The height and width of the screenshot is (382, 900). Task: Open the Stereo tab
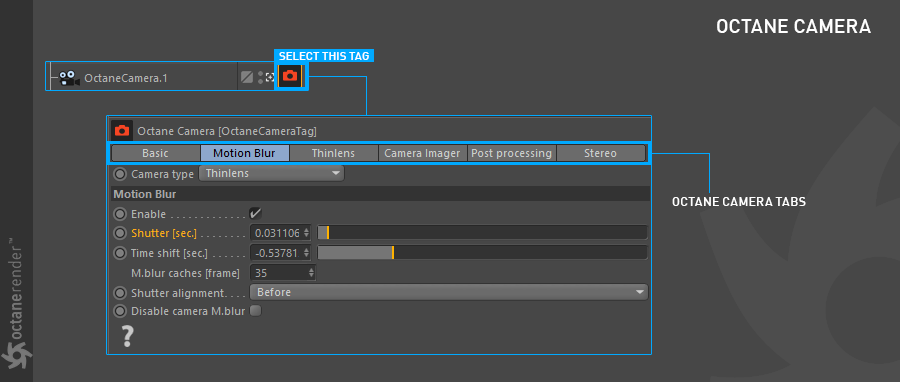[x=600, y=153]
